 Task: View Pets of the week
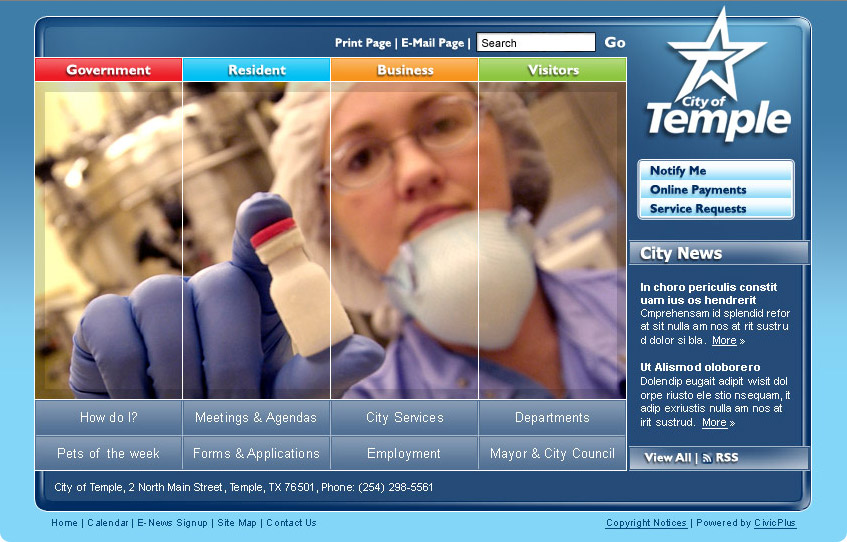coord(108,454)
